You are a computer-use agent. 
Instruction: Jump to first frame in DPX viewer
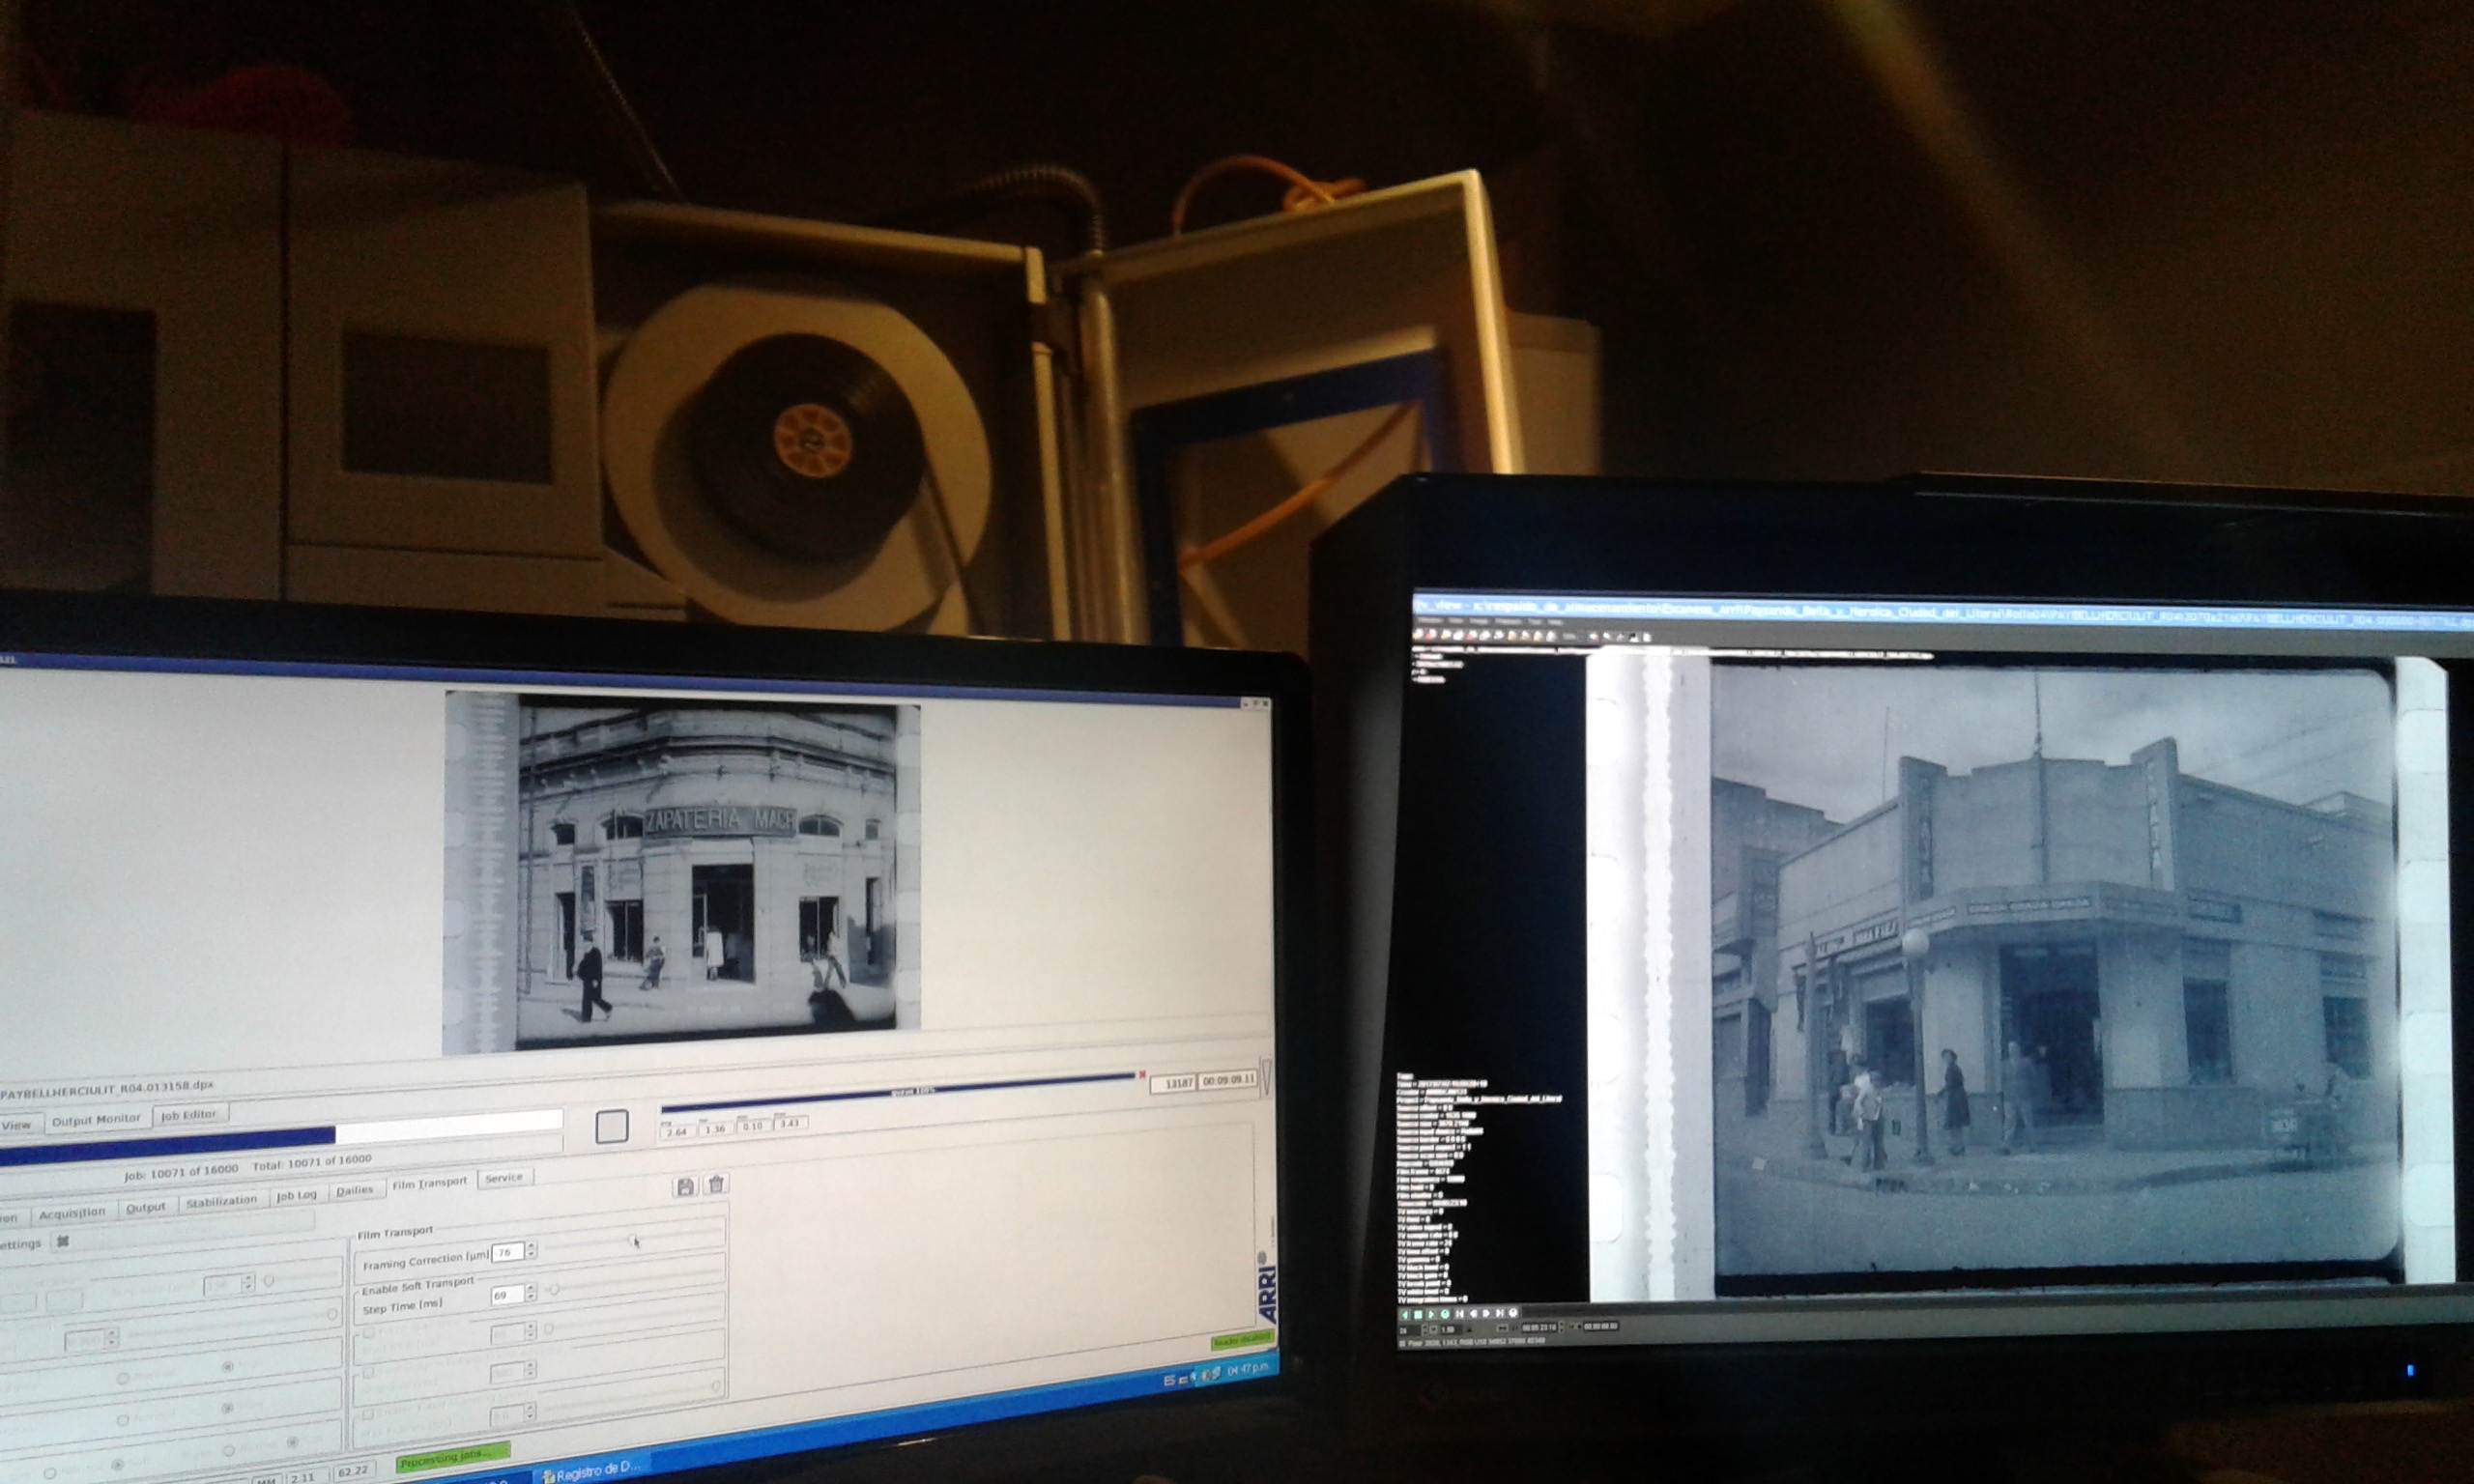click(x=1459, y=1314)
